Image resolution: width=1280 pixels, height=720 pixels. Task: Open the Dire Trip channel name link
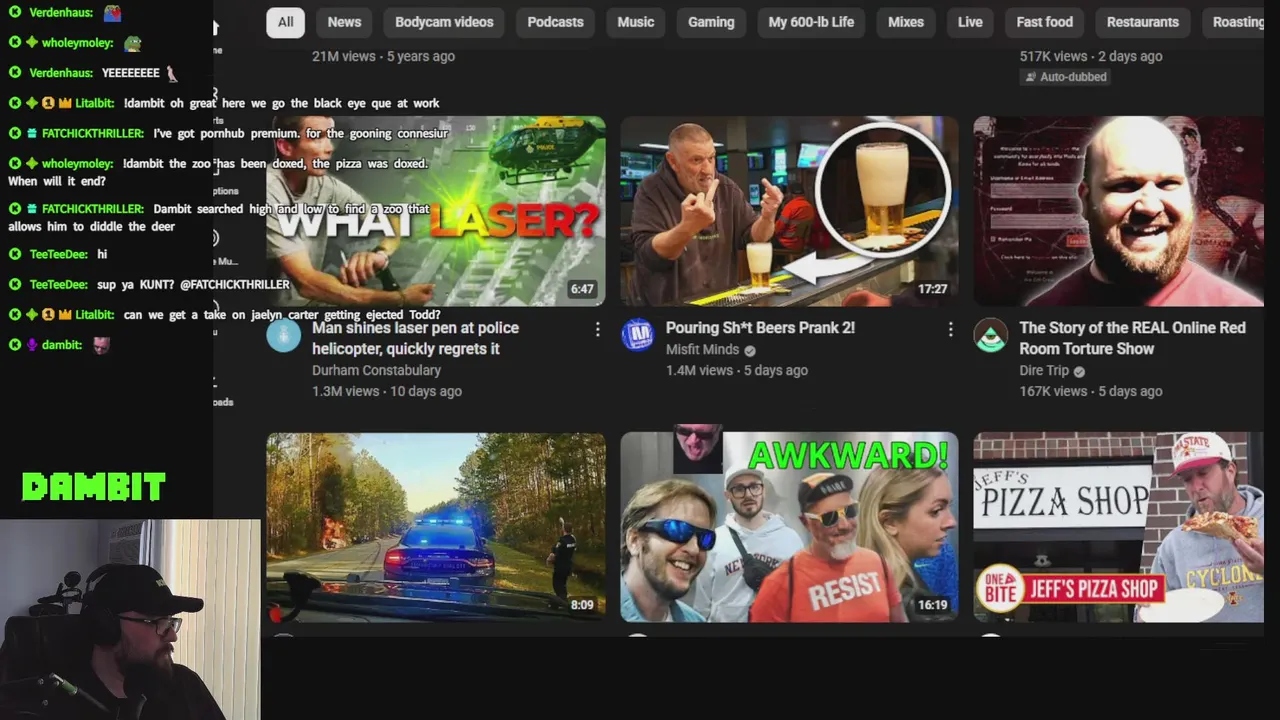(x=1044, y=370)
